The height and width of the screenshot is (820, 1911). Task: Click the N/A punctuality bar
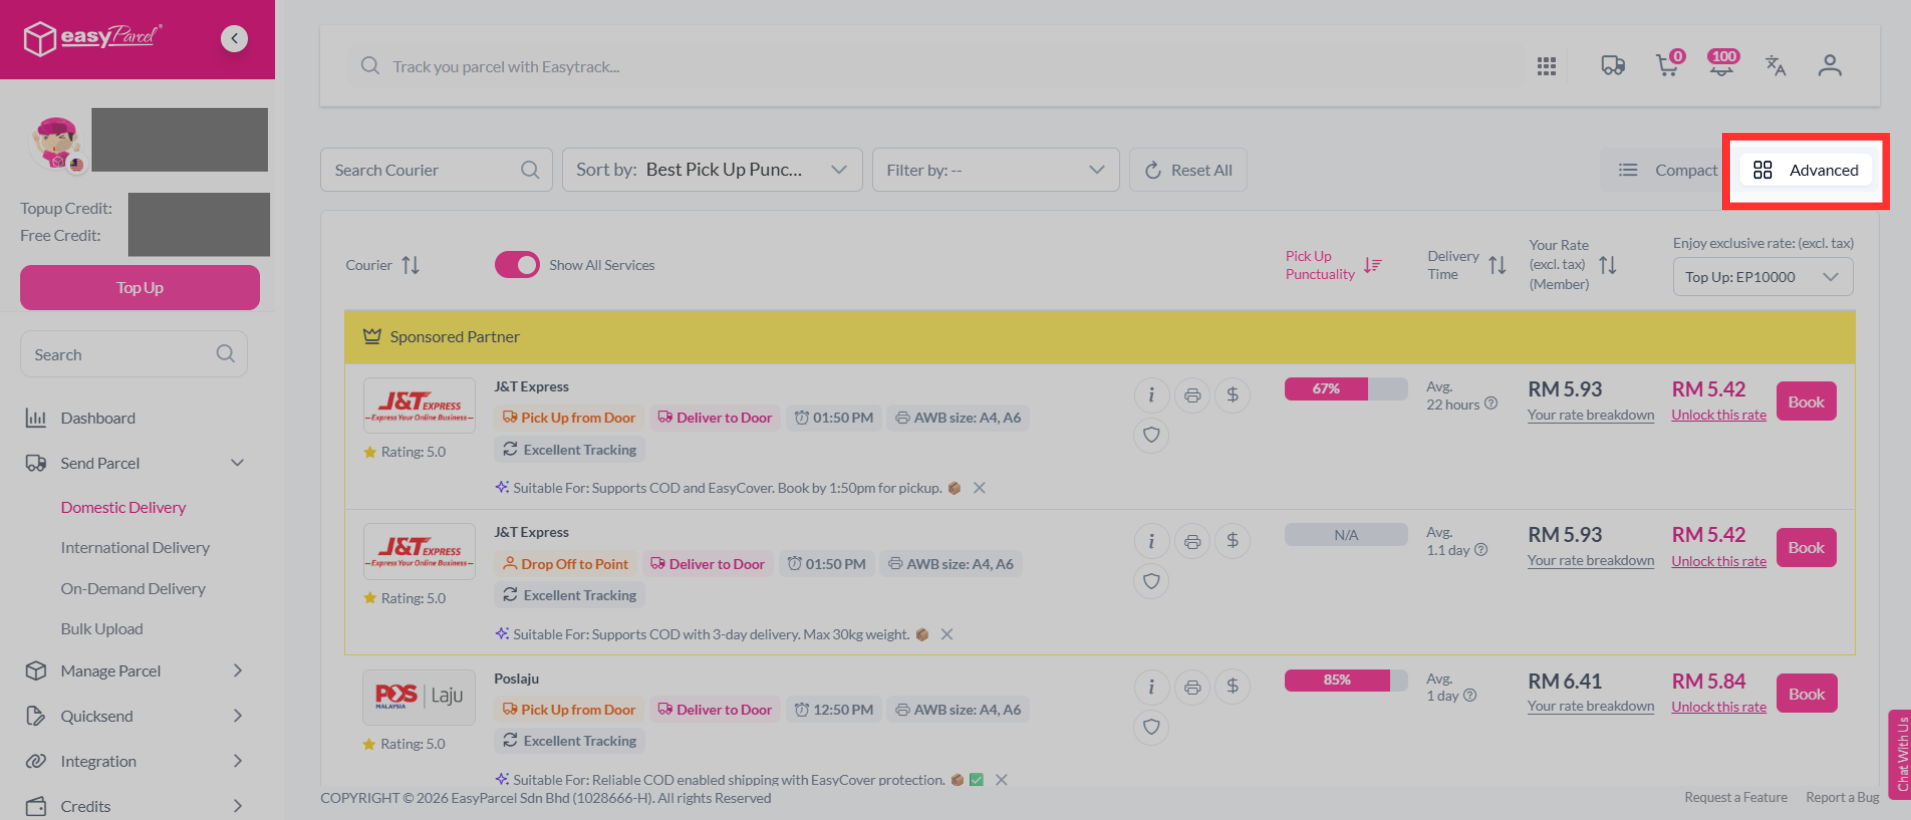point(1346,535)
